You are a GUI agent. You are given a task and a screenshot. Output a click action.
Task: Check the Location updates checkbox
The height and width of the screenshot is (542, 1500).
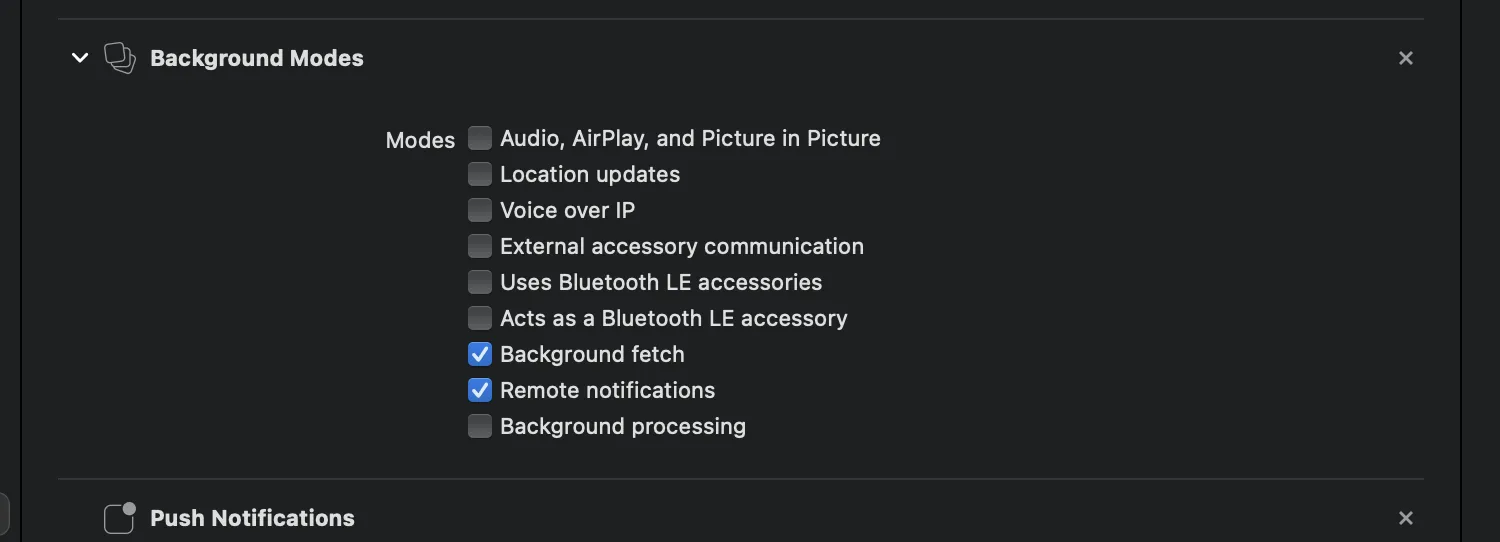click(x=481, y=174)
